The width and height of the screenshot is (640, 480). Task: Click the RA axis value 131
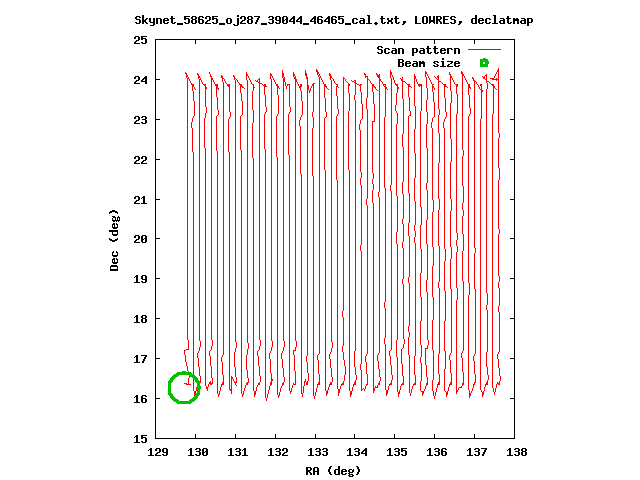point(238,452)
